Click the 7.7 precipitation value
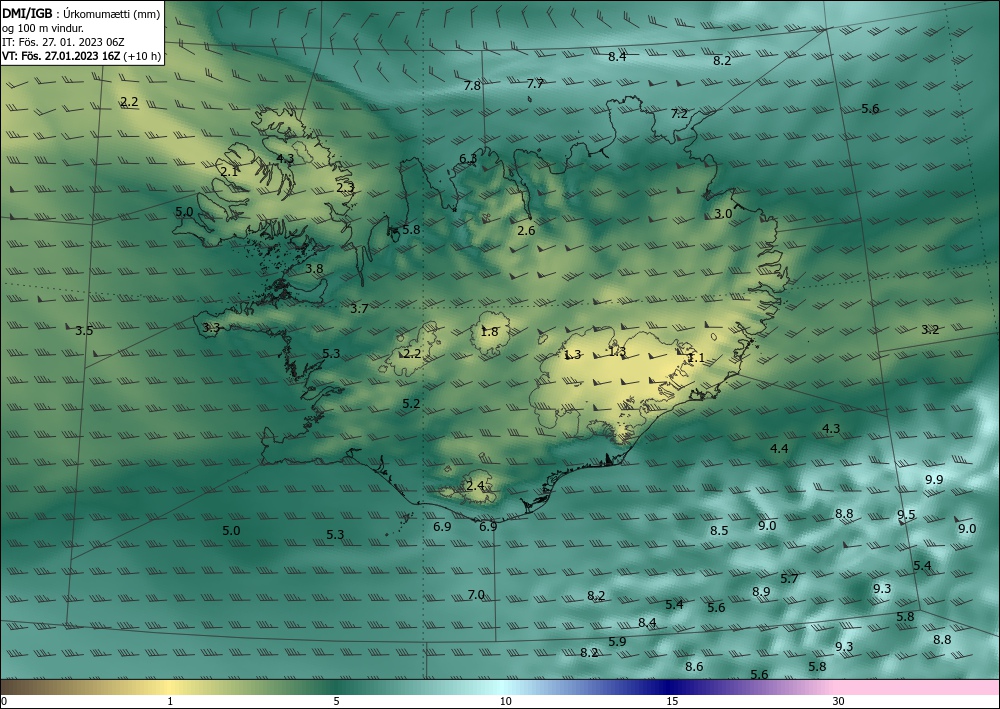Image resolution: width=1000 pixels, height=709 pixels. (535, 84)
